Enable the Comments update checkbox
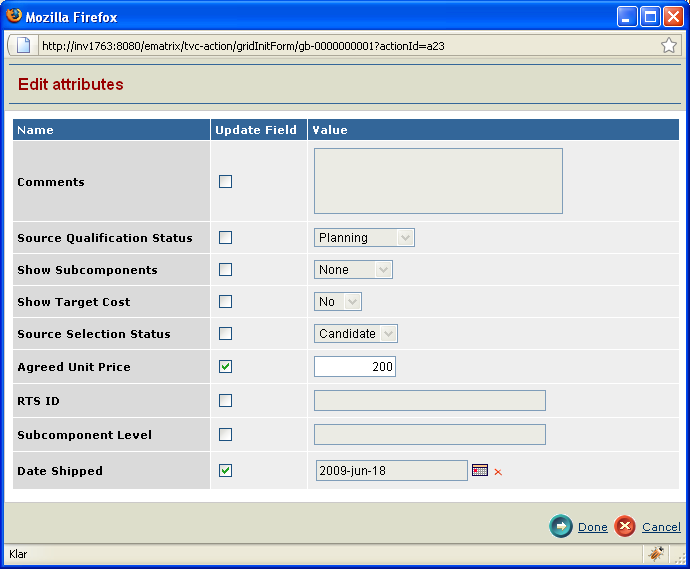This screenshot has width=690, height=569. 225,182
